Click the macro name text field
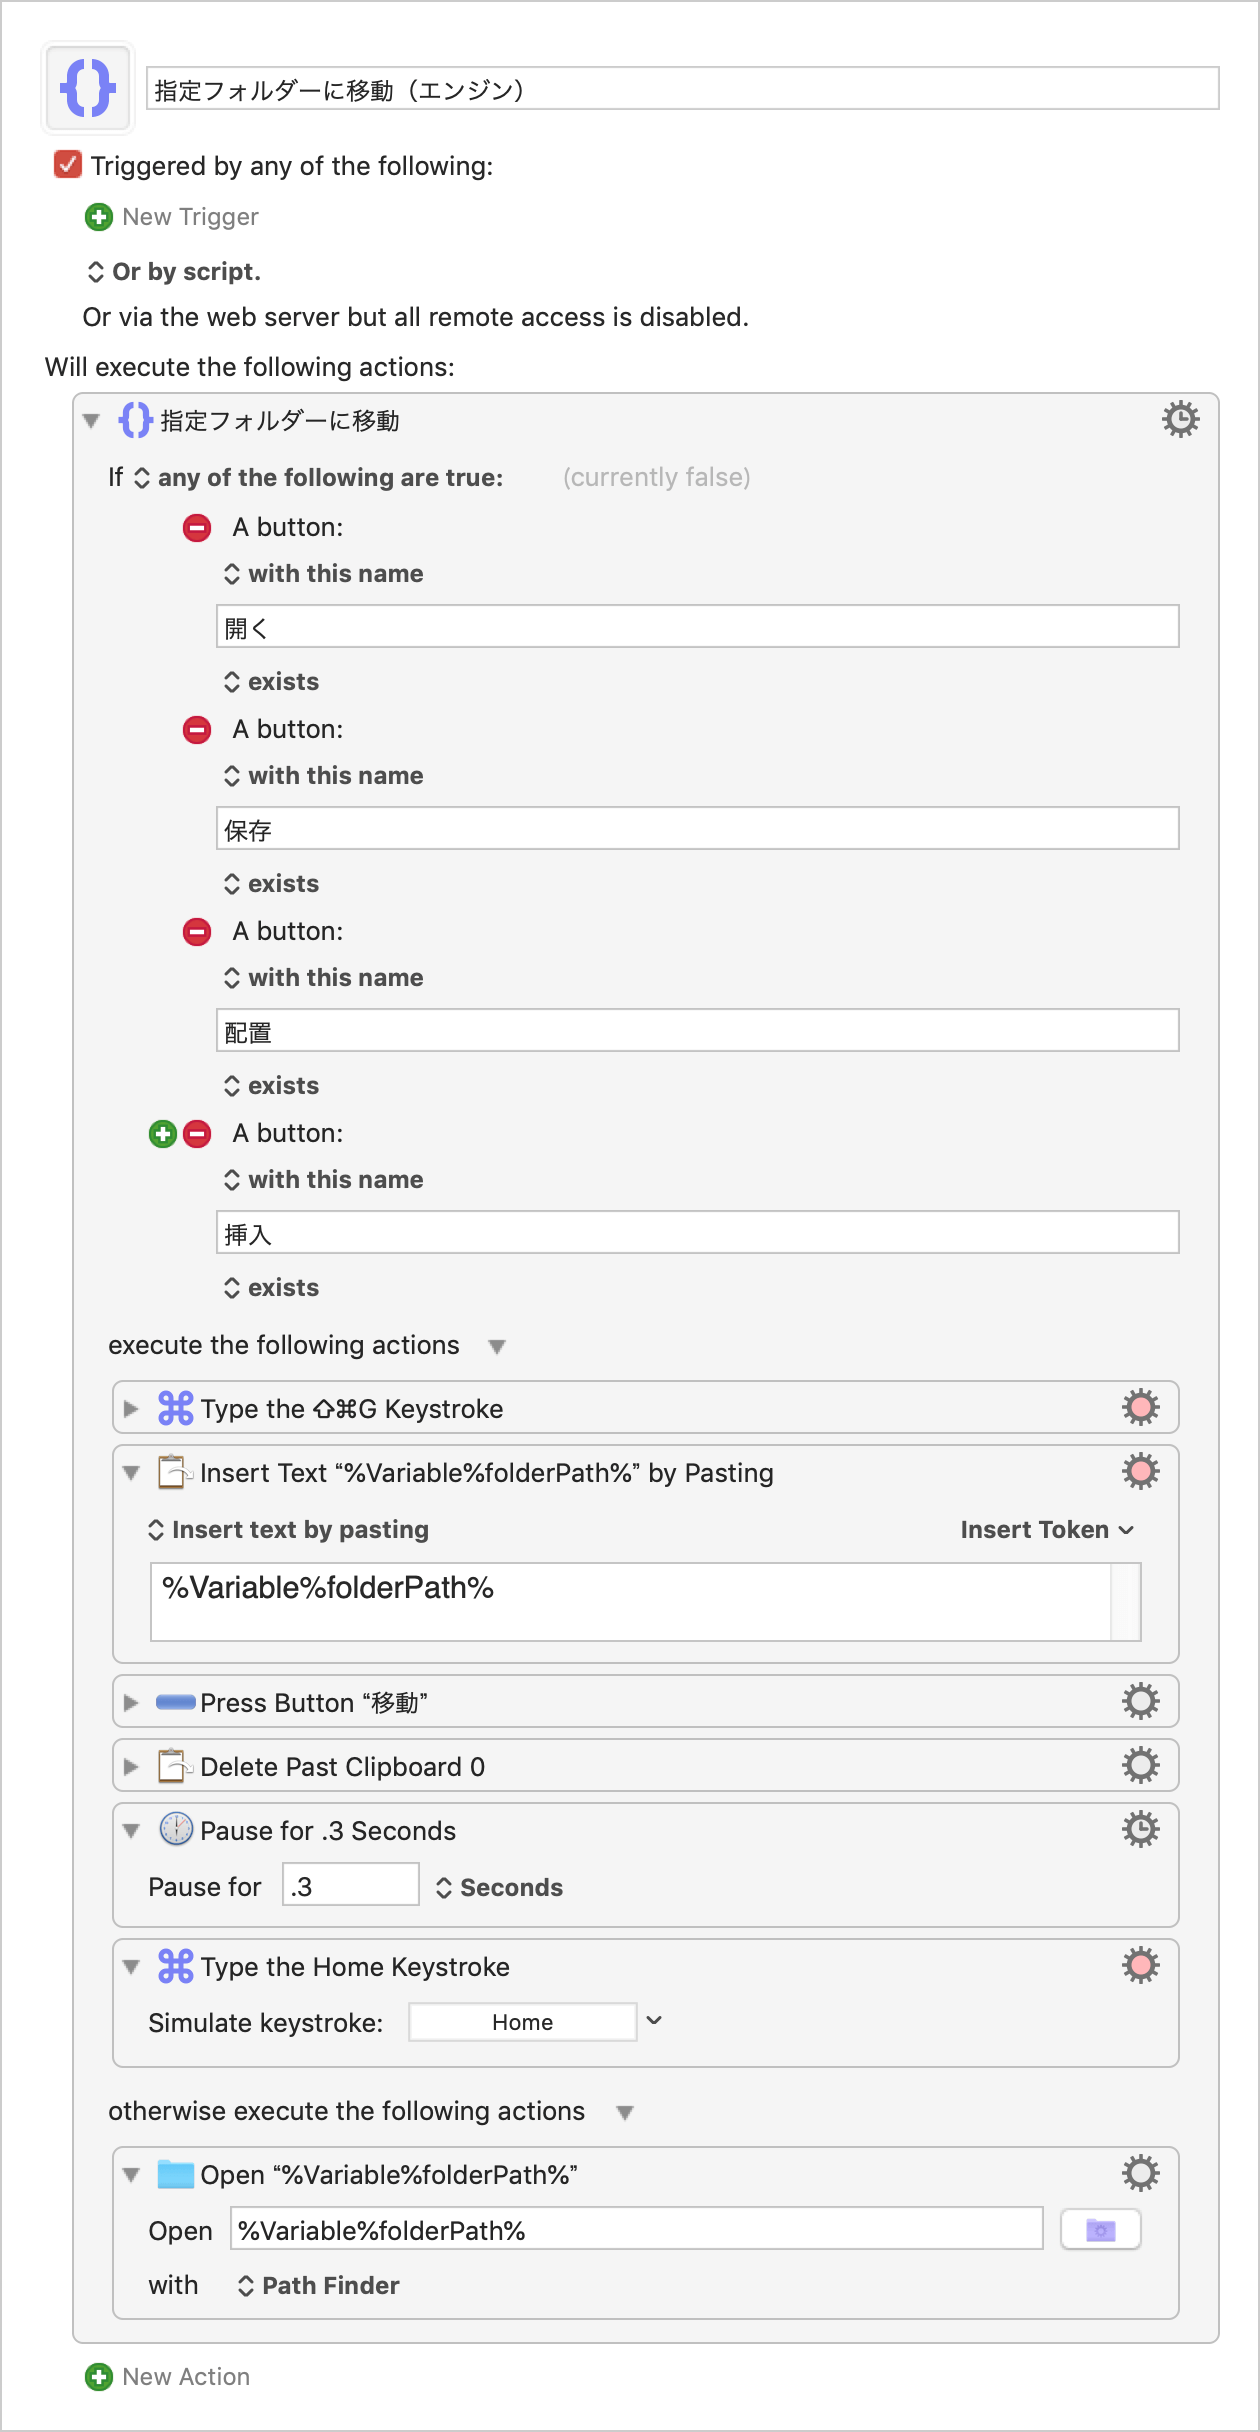The image size is (1260, 2432). (682, 89)
